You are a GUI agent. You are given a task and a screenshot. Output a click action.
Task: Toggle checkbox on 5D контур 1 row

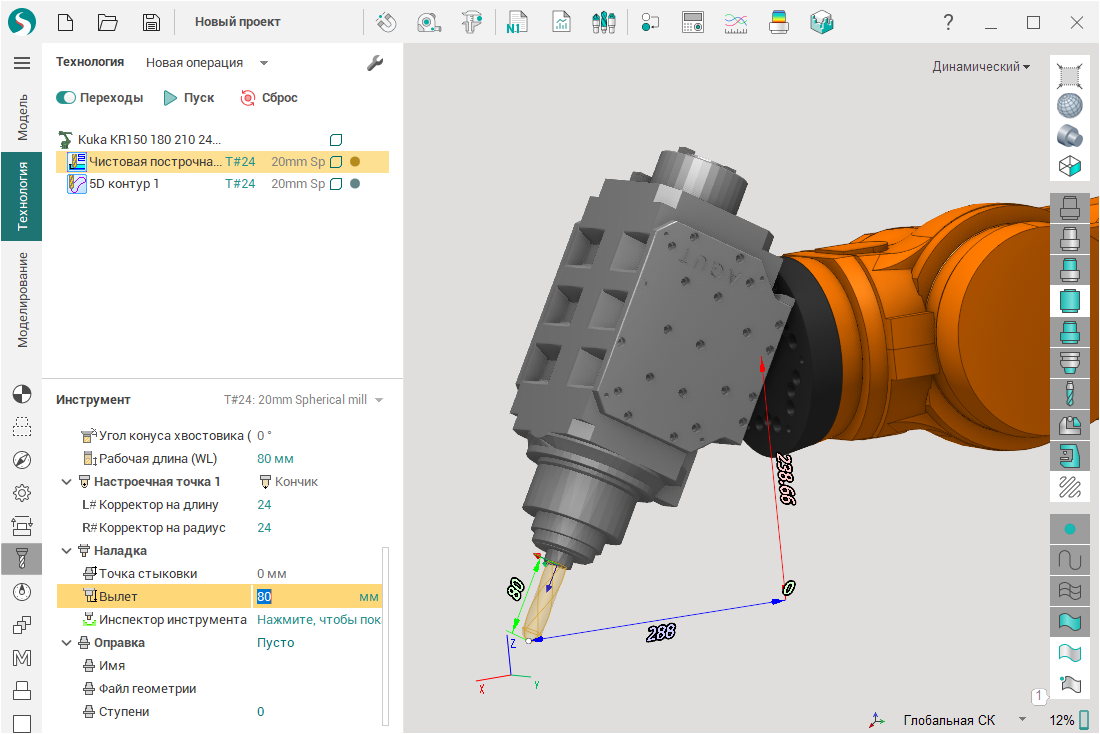click(337, 184)
